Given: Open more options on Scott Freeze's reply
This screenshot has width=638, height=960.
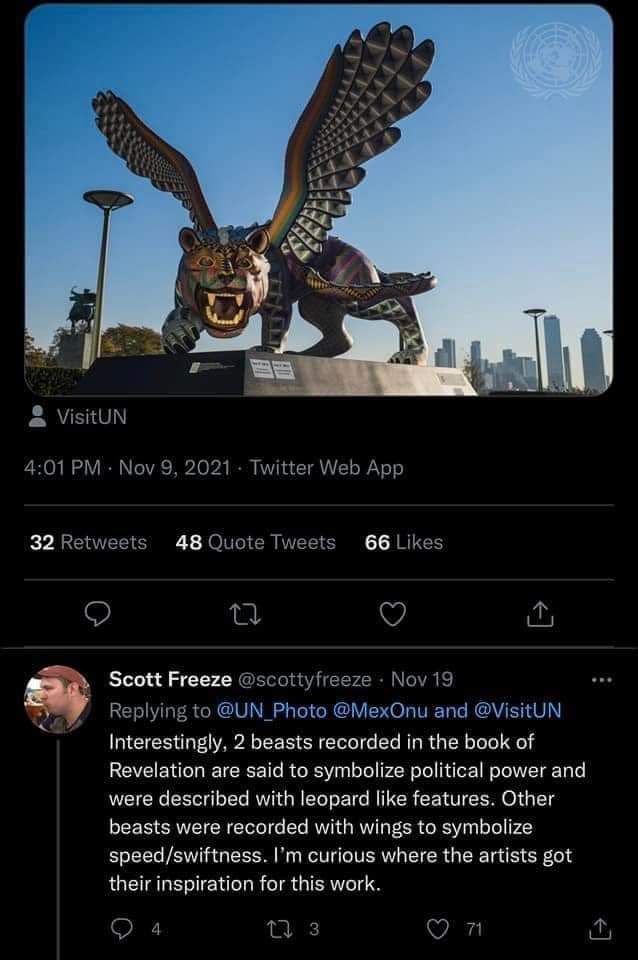Looking at the screenshot, I should tap(600, 679).
